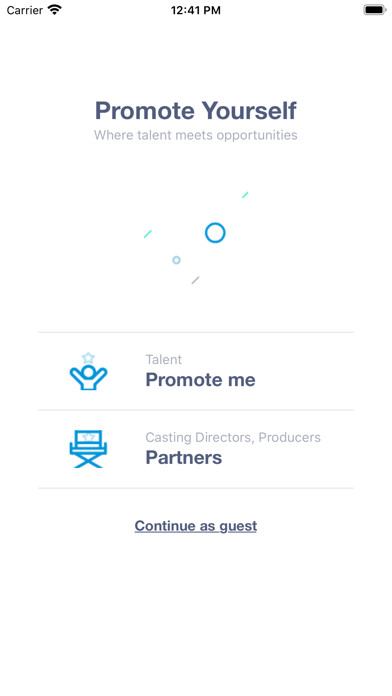Click the left teal dash
The image size is (392, 696).
click(148, 234)
